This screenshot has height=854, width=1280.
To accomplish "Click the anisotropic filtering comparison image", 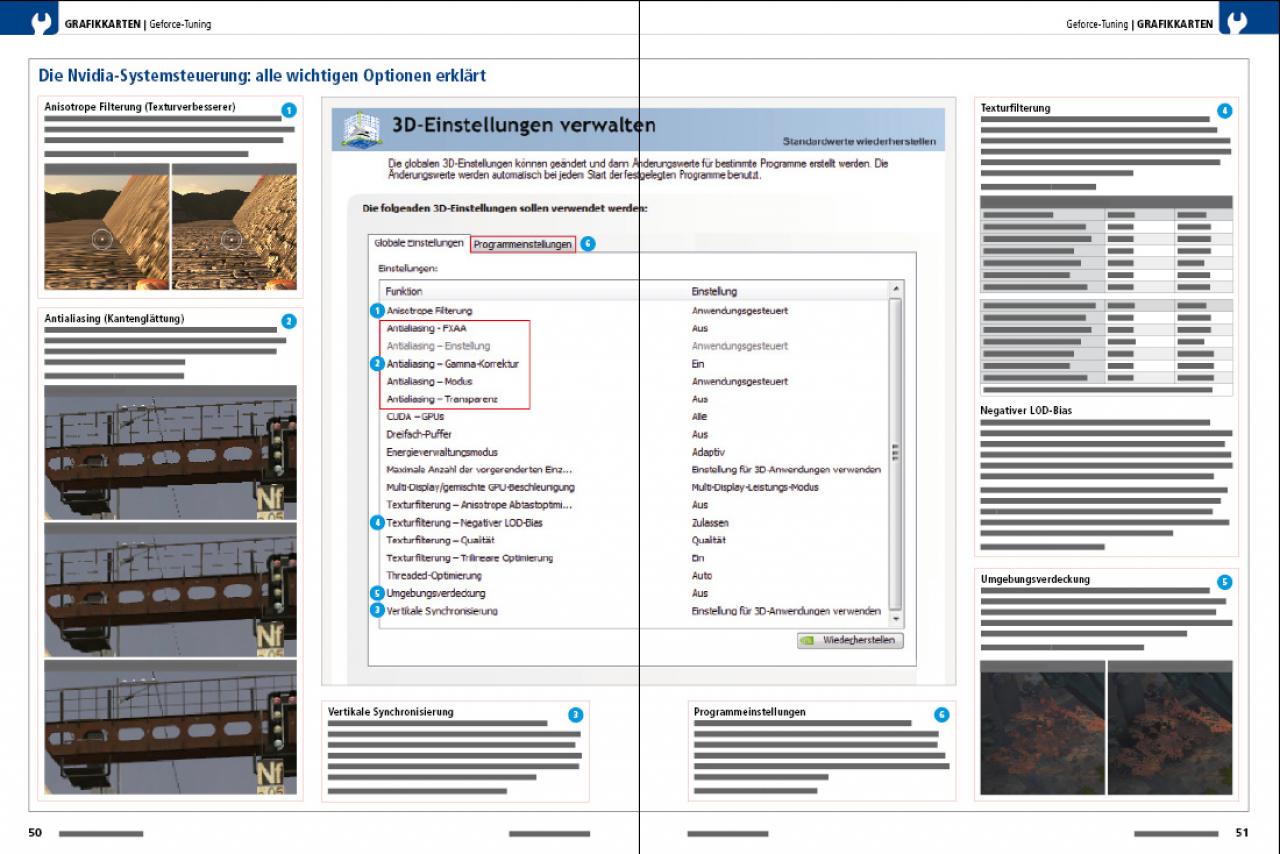I will pyautogui.click(x=170, y=227).
